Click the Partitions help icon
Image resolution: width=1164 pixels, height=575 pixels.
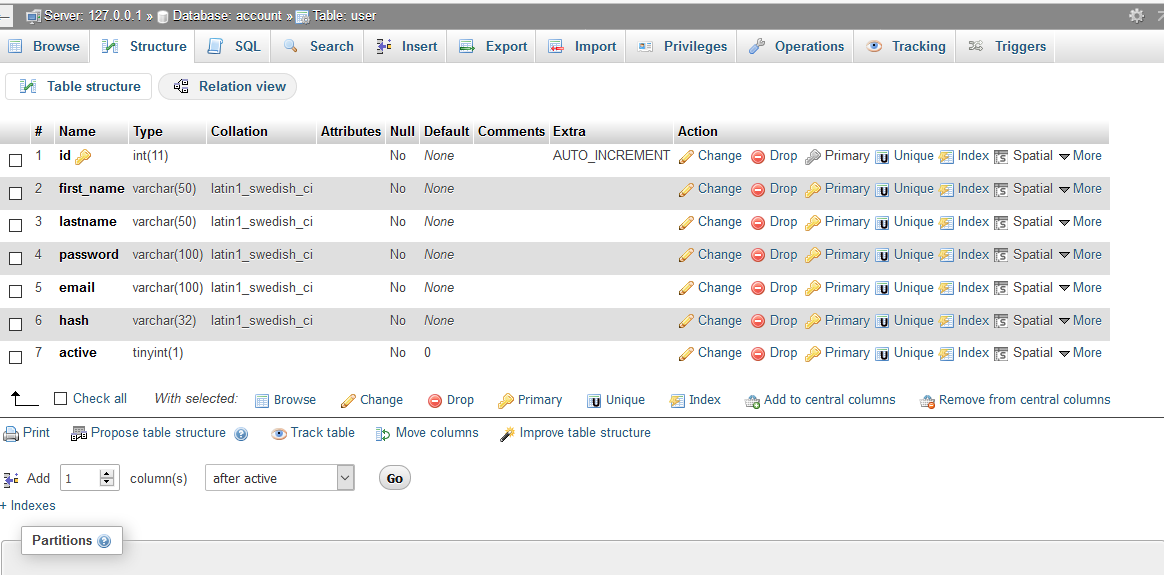tap(104, 541)
